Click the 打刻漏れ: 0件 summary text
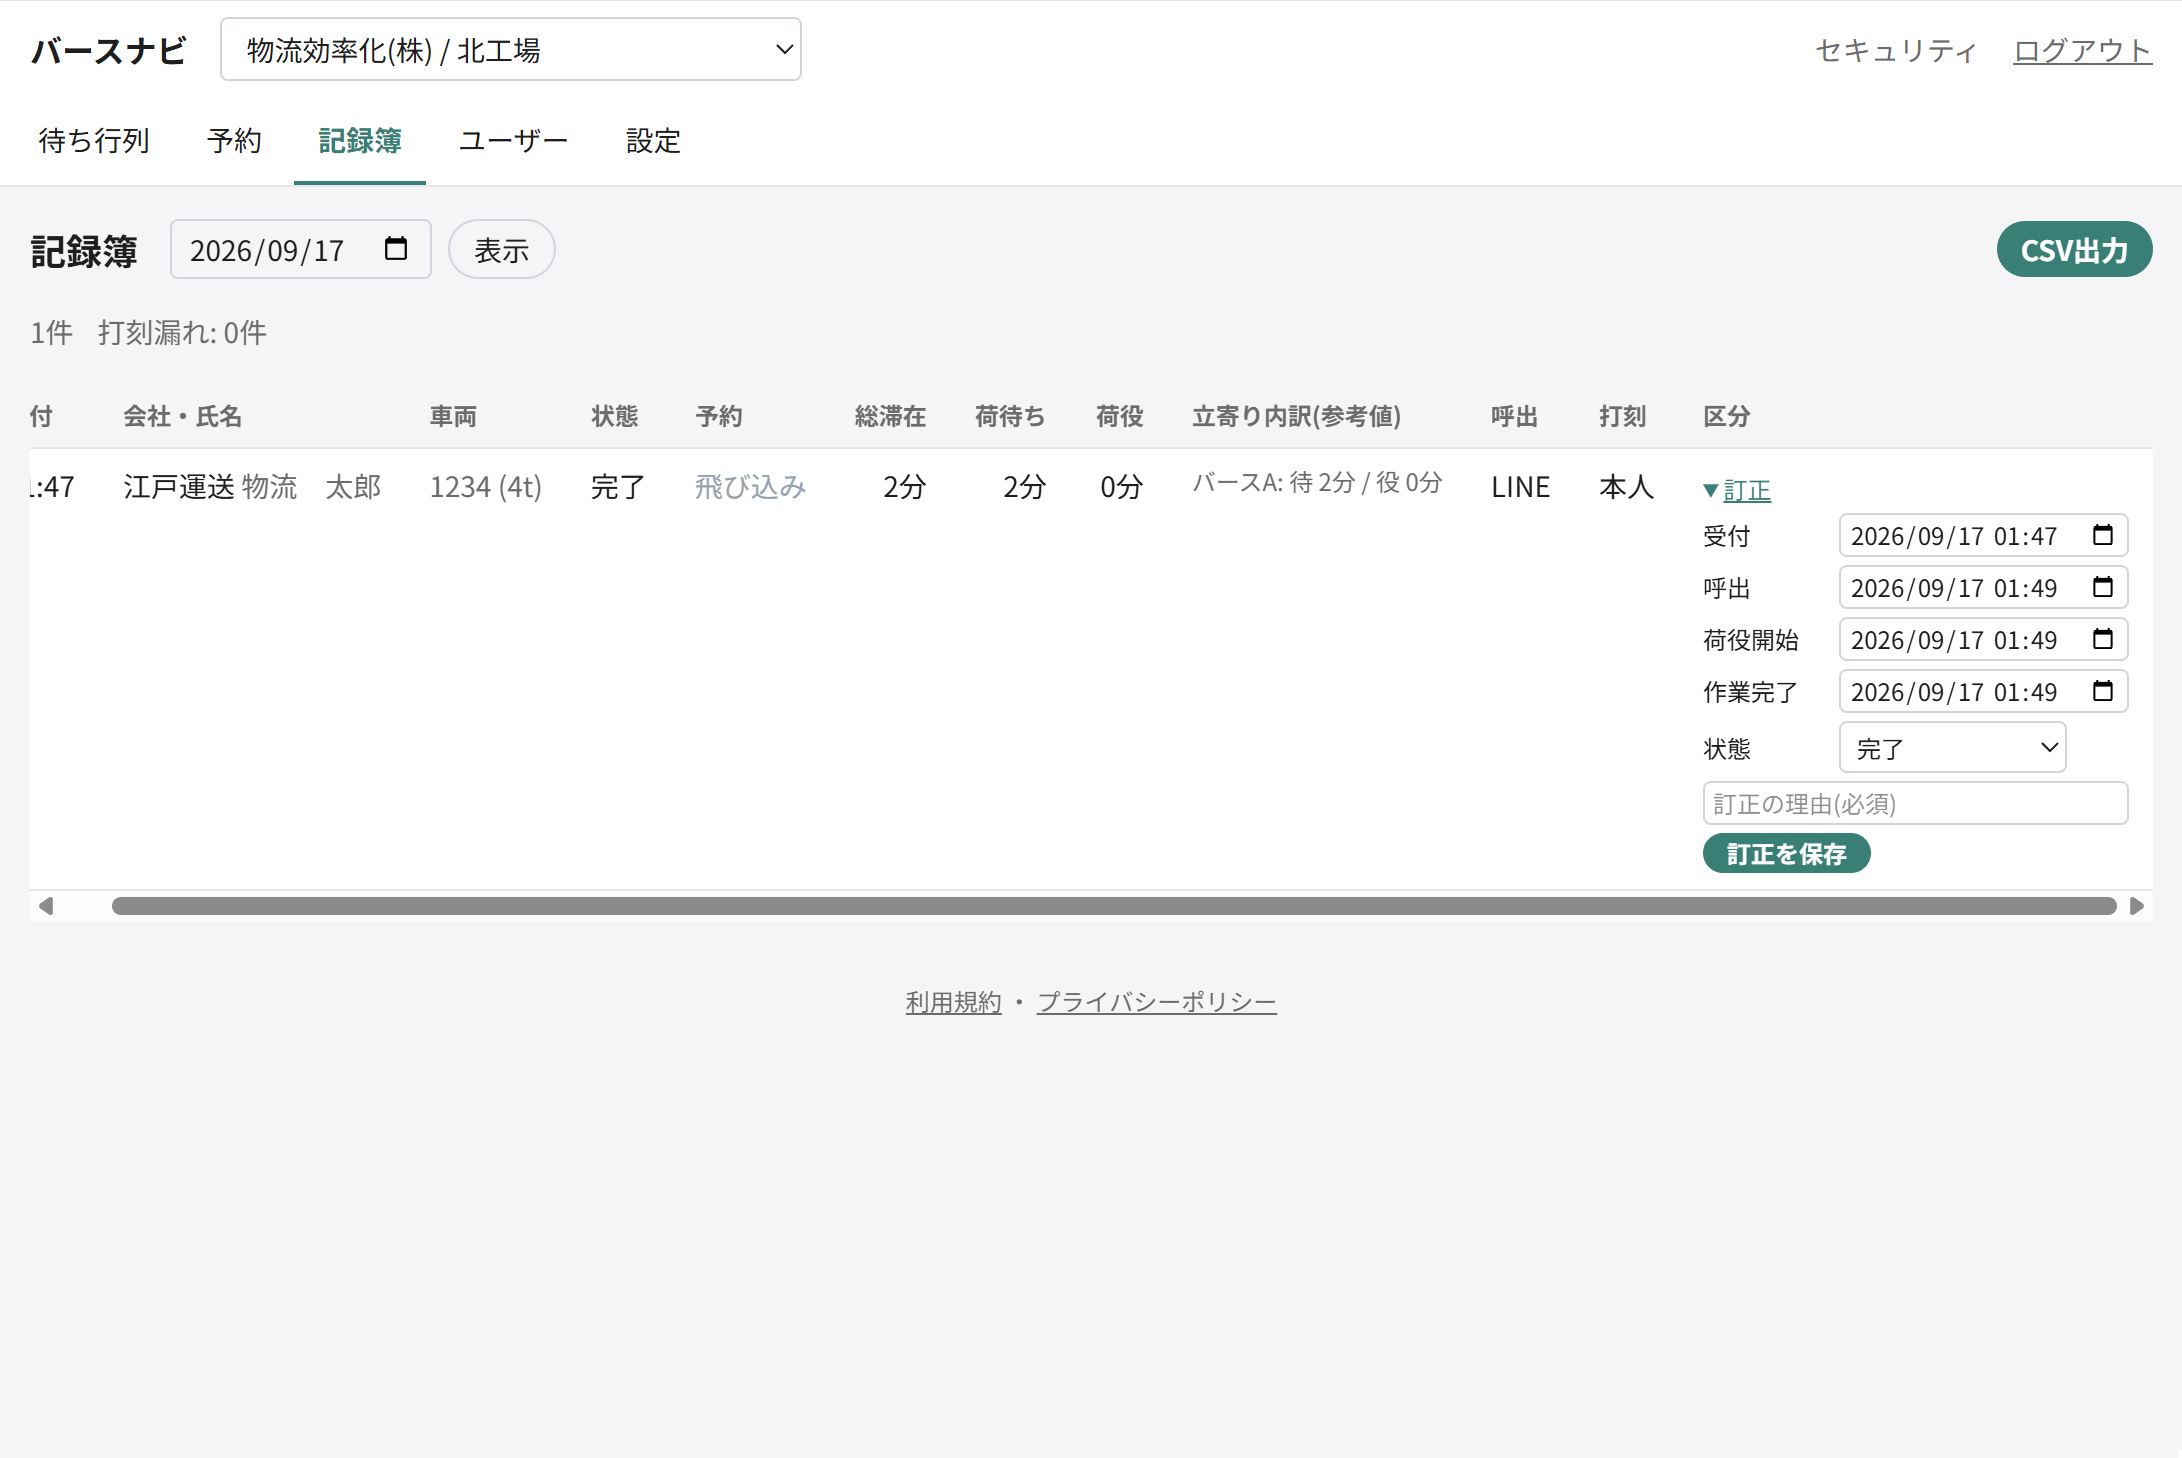 click(x=182, y=333)
